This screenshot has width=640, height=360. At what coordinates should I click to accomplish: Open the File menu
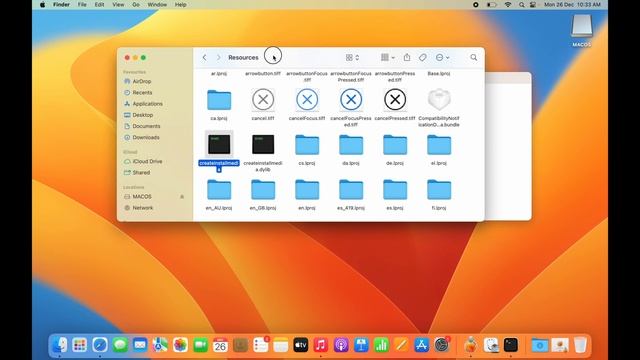pyautogui.click(x=82, y=4)
